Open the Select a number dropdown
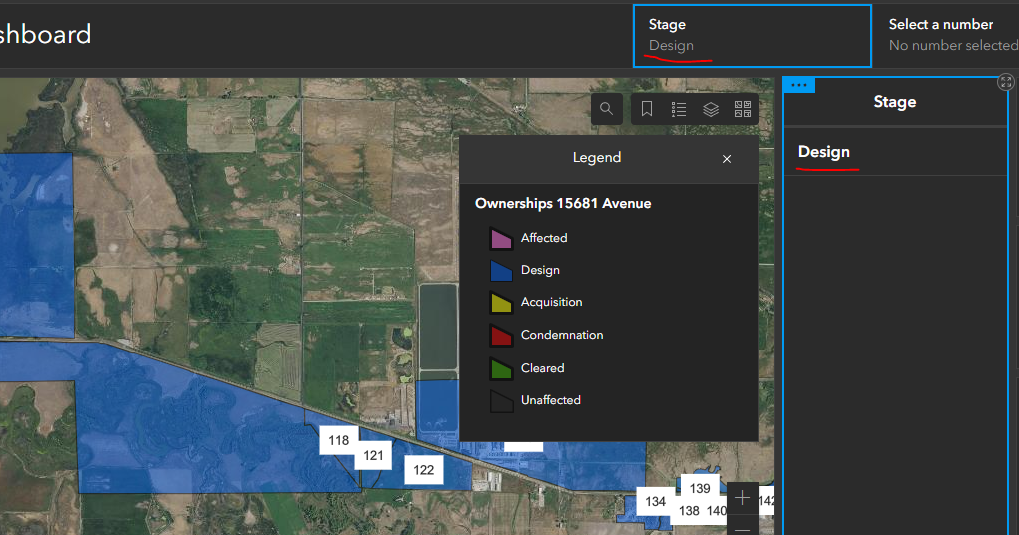The height and width of the screenshot is (535, 1019). coord(952,35)
